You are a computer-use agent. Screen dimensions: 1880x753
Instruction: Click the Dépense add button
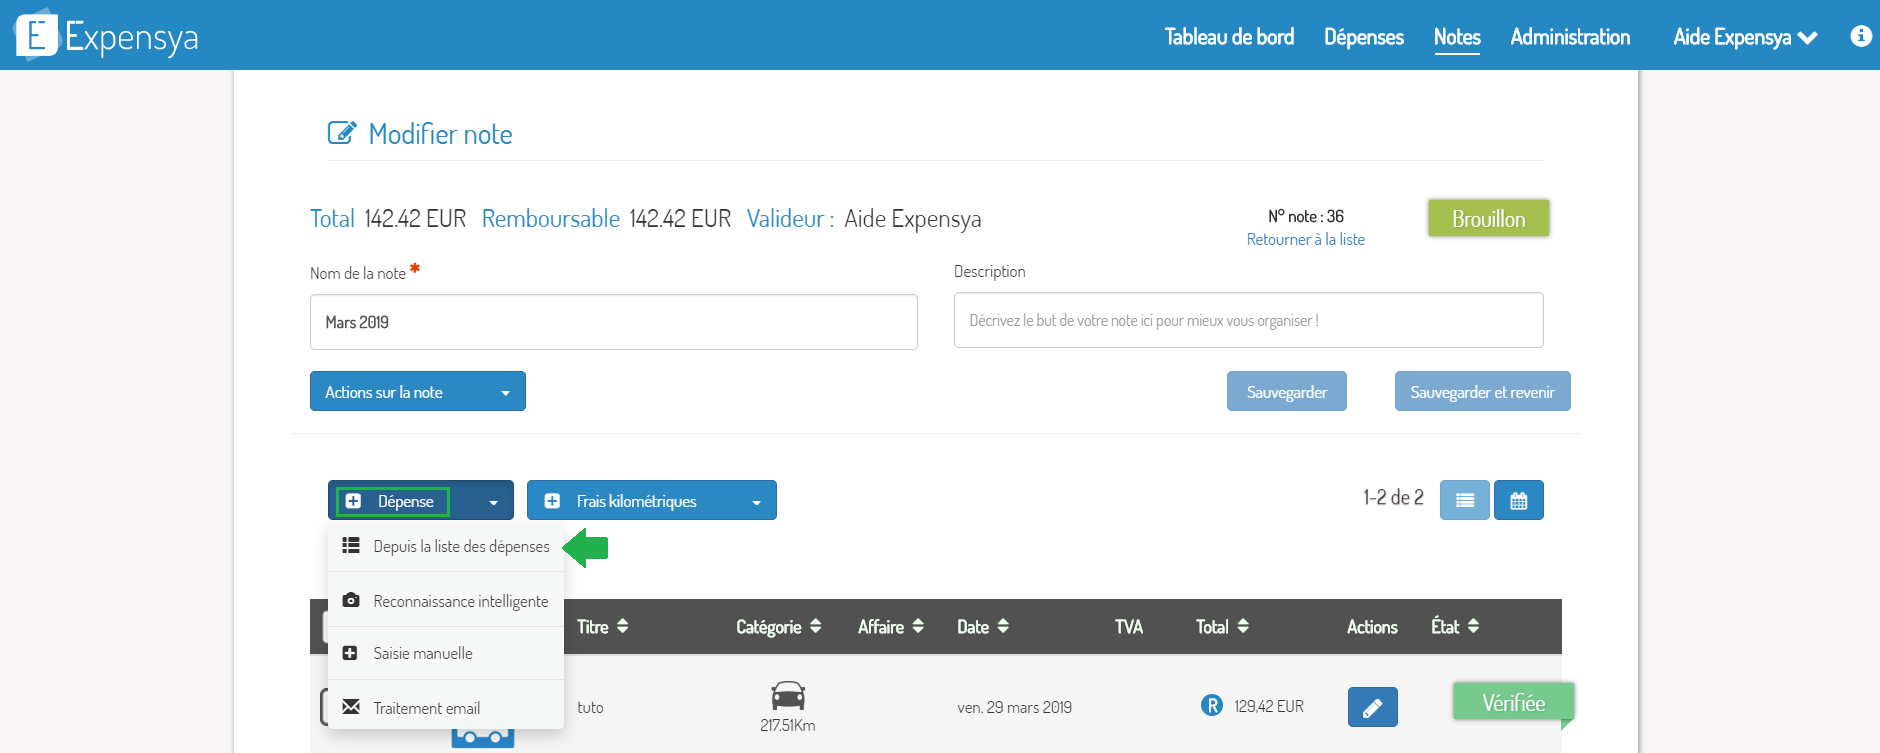(393, 501)
